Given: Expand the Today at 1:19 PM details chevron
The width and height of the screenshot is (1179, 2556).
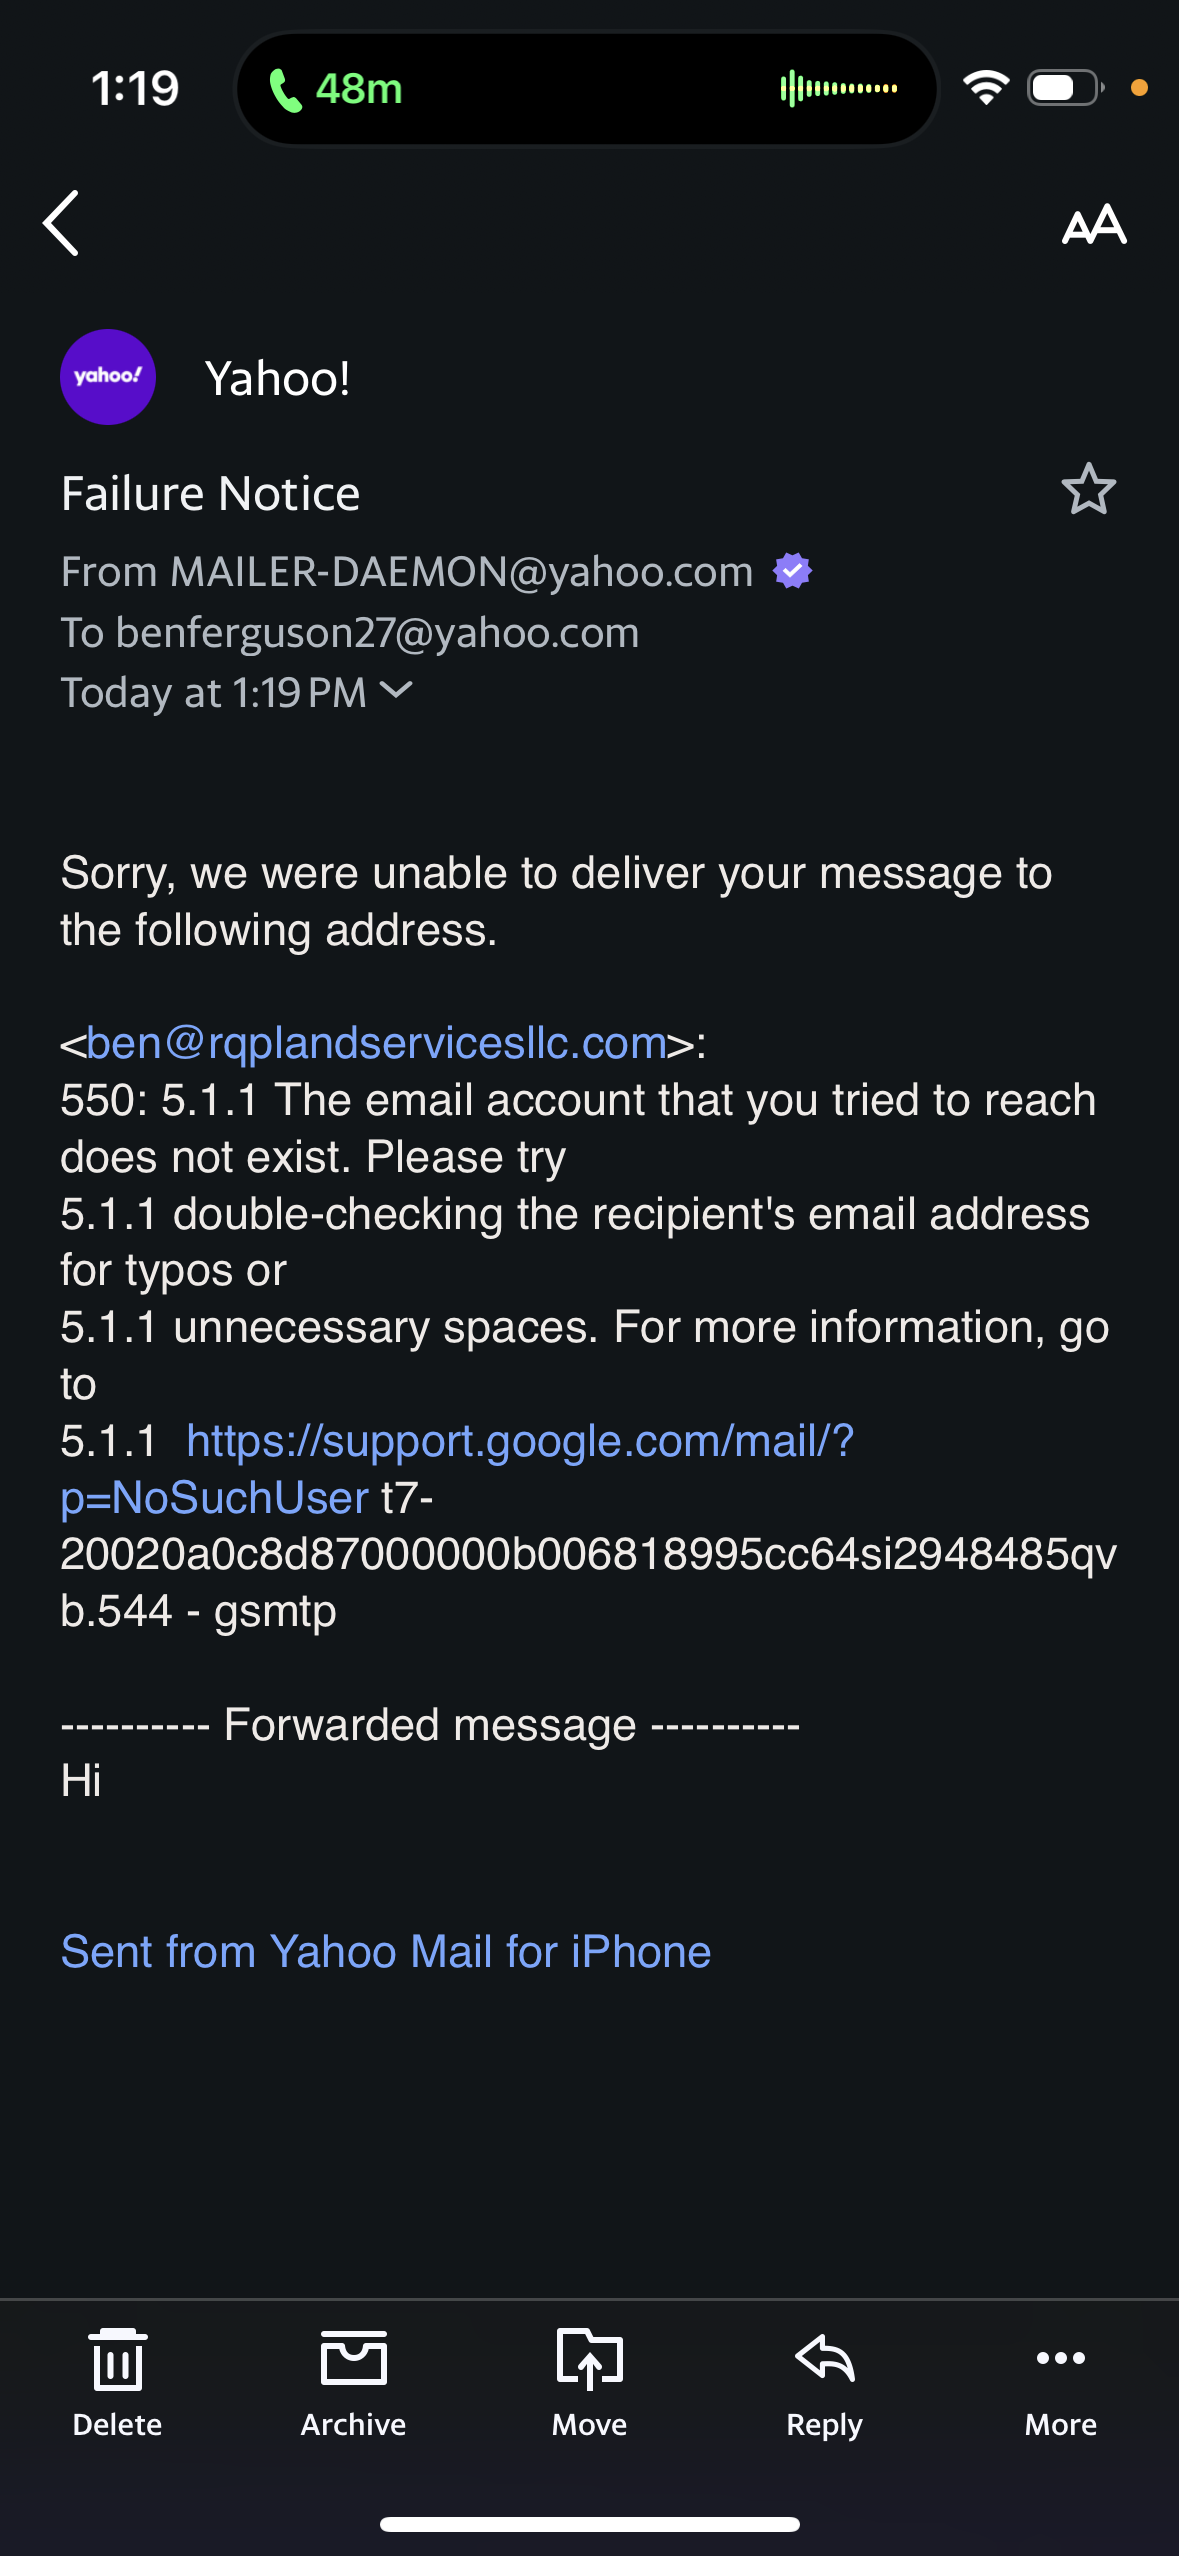Looking at the screenshot, I should tap(397, 690).
